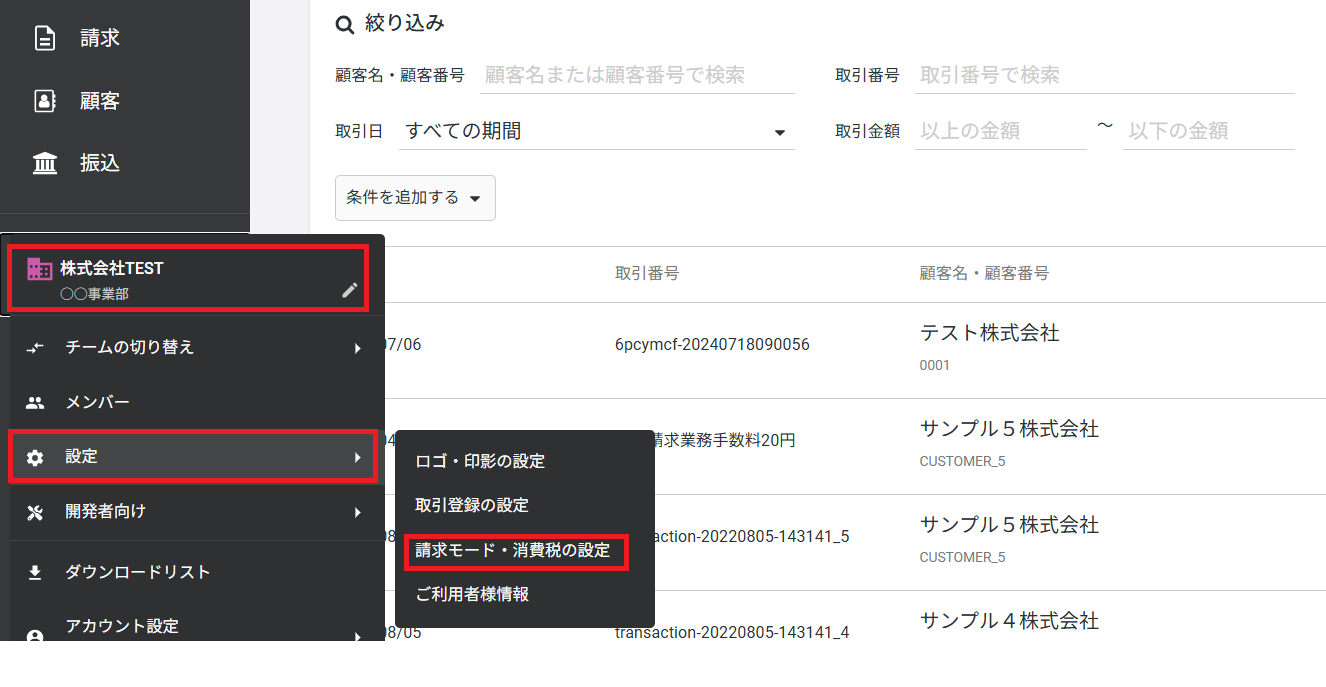Choose ご利用者様情報 from the submenu
The height and width of the screenshot is (687, 1326).
pos(525,595)
